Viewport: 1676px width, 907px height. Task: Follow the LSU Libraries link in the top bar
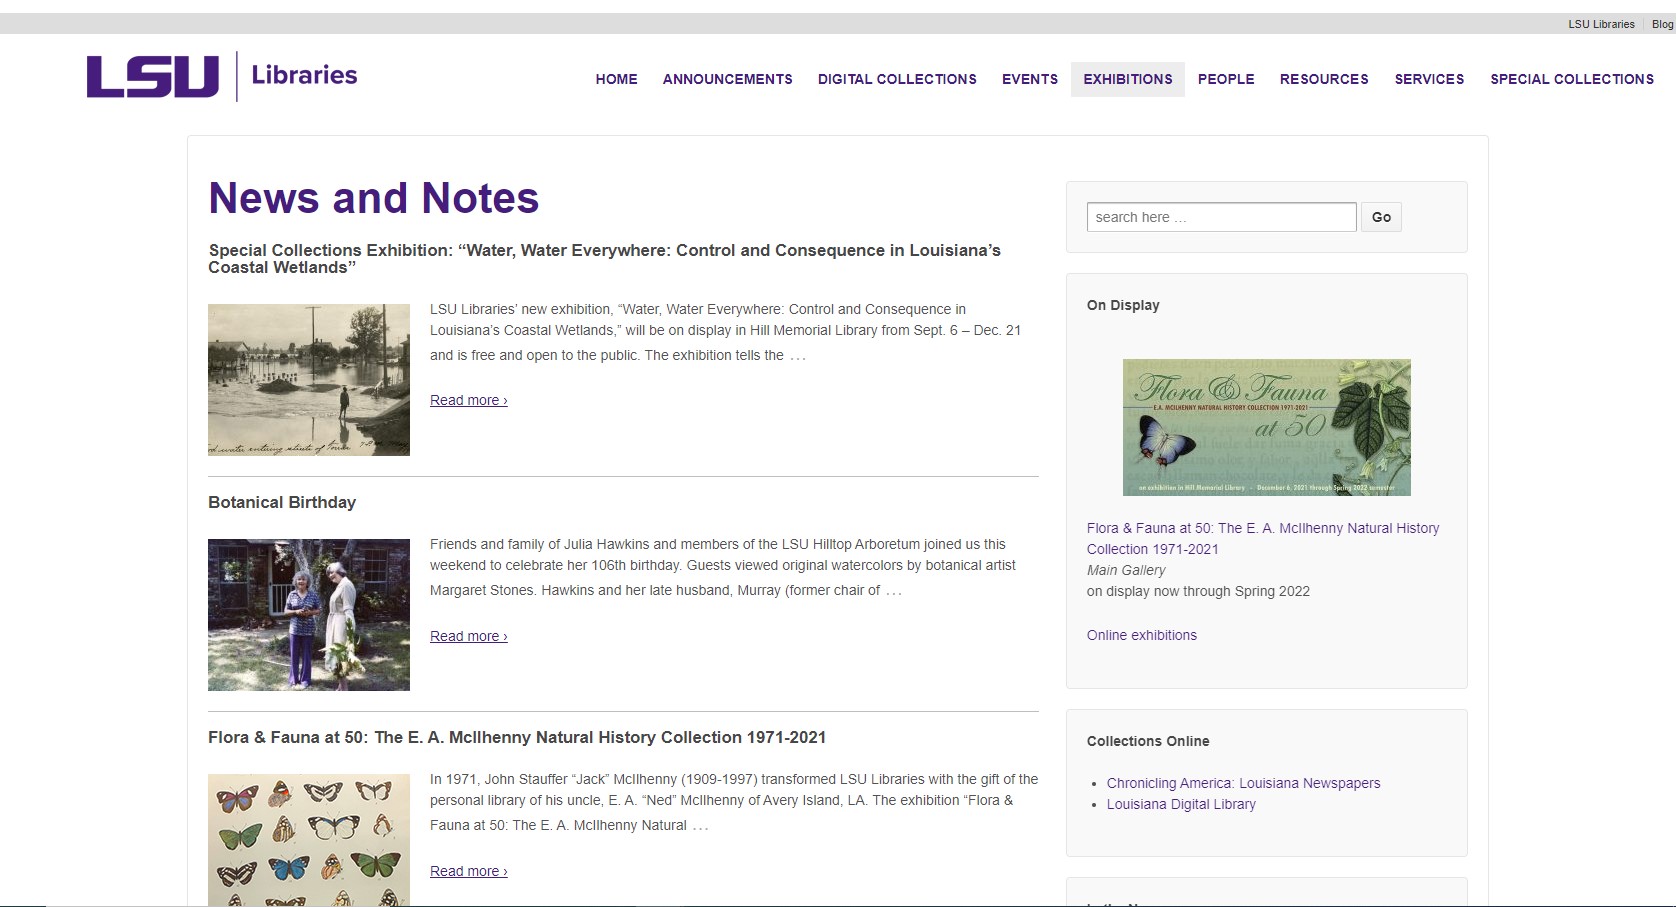[1601, 24]
